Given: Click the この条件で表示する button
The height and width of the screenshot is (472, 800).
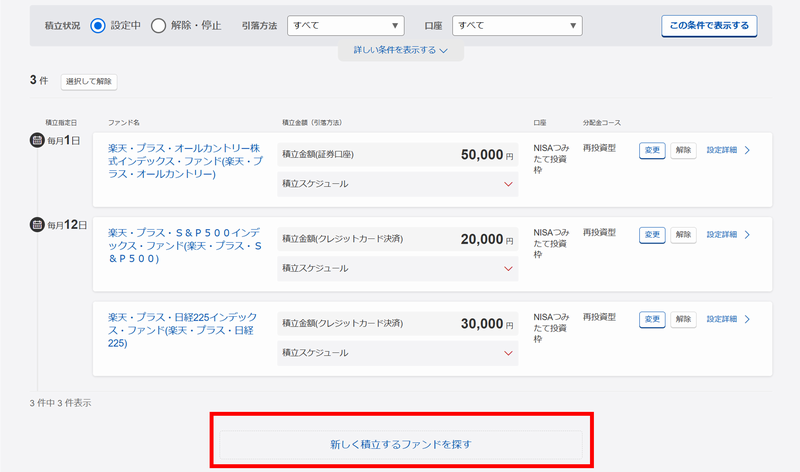Looking at the screenshot, I should click(x=709, y=26).
